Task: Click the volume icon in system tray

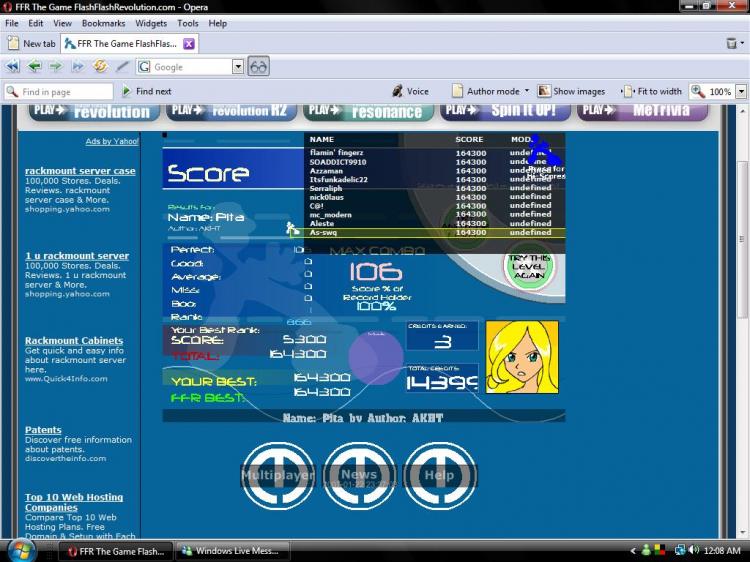Action: tap(696, 551)
